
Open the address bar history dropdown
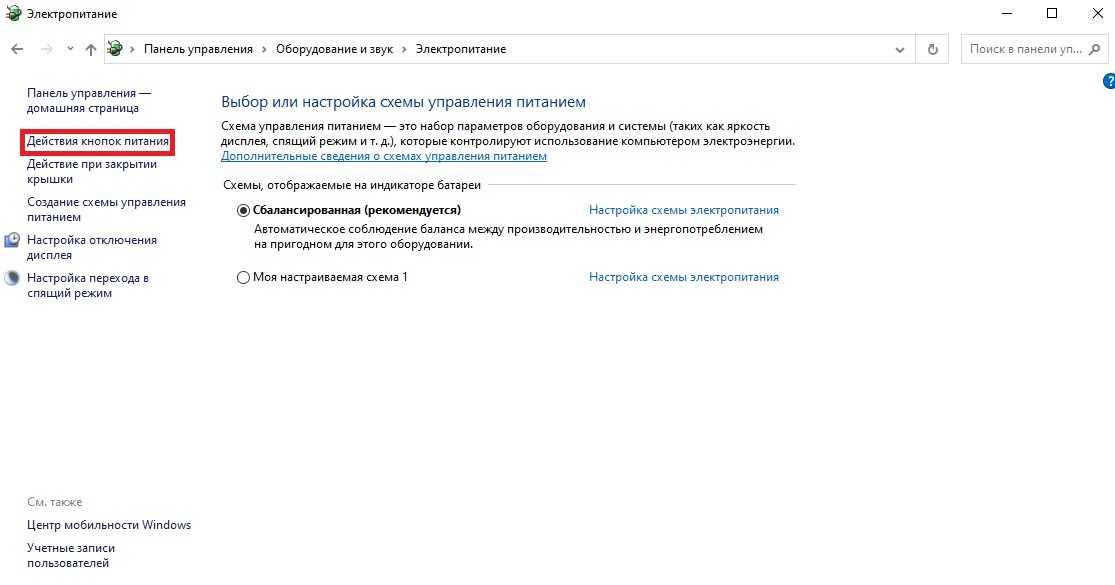pos(900,49)
